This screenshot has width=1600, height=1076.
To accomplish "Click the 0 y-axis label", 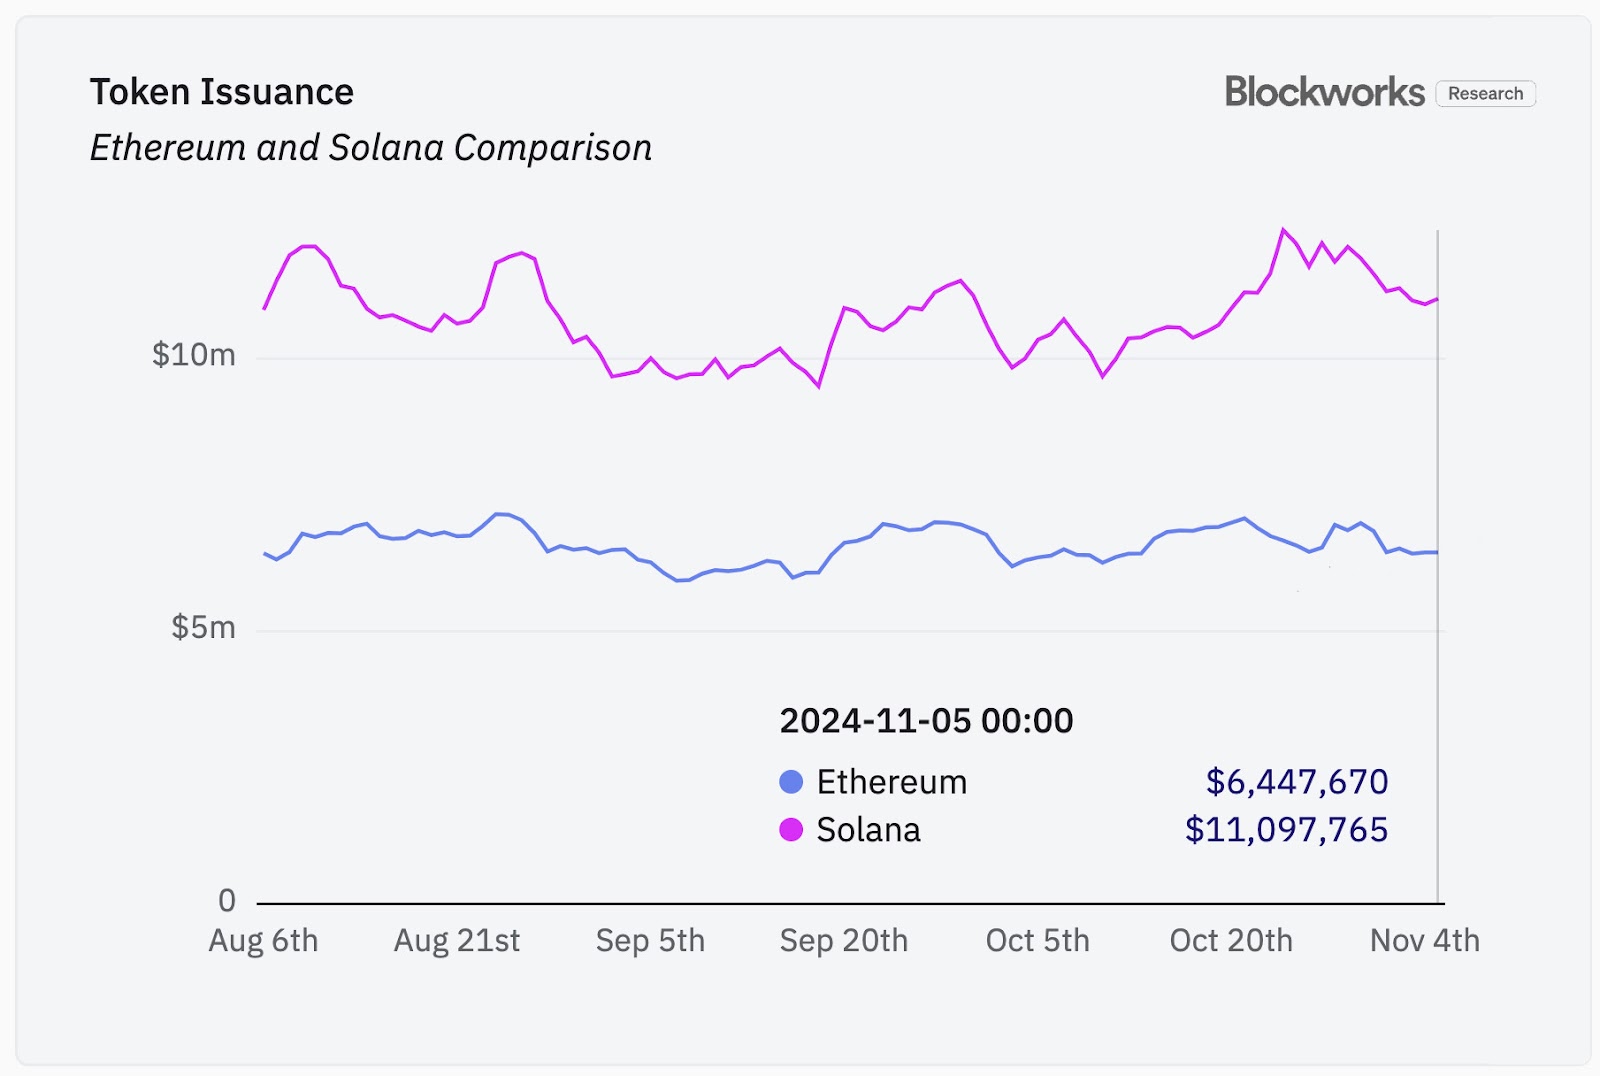I will [x=227, y=901].
